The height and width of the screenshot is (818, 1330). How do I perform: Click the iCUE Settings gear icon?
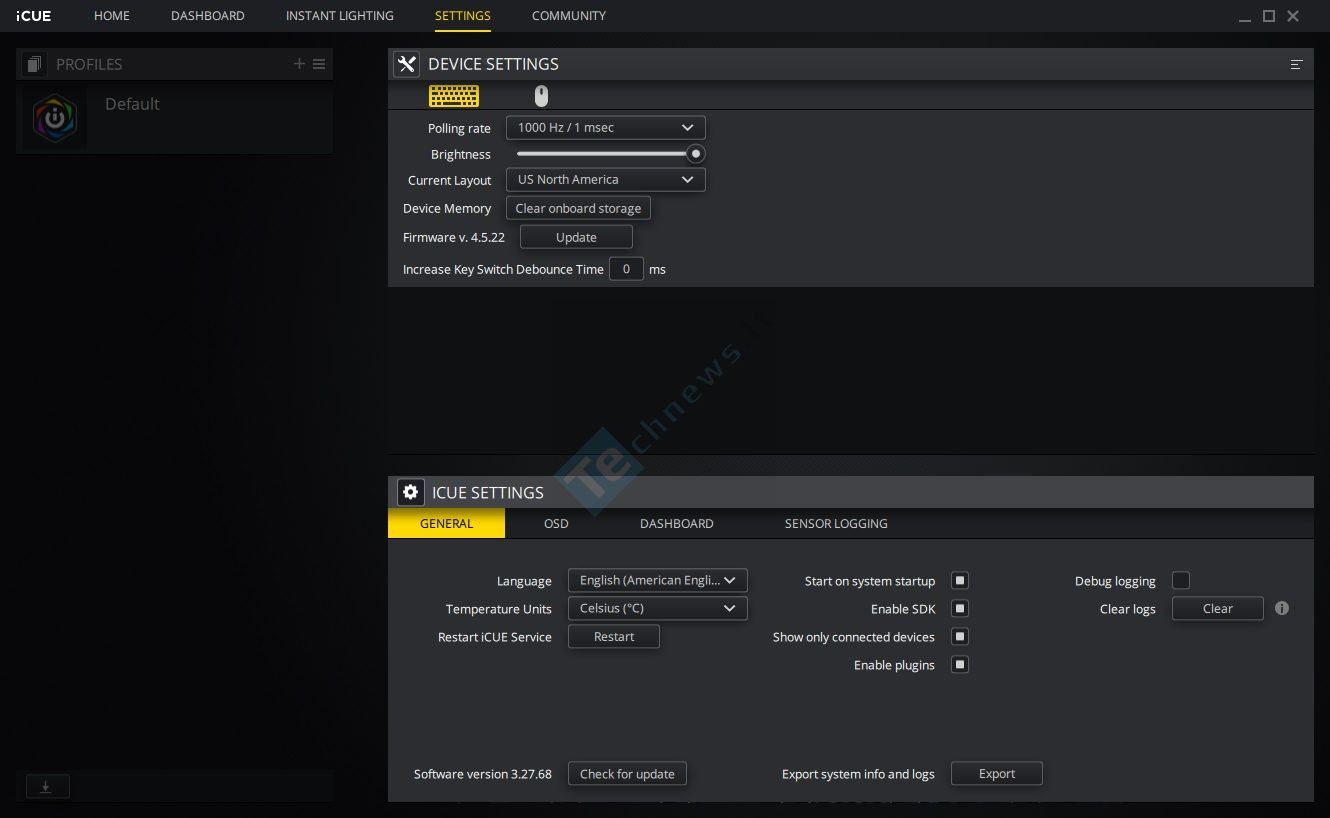[x=410, y=492]
